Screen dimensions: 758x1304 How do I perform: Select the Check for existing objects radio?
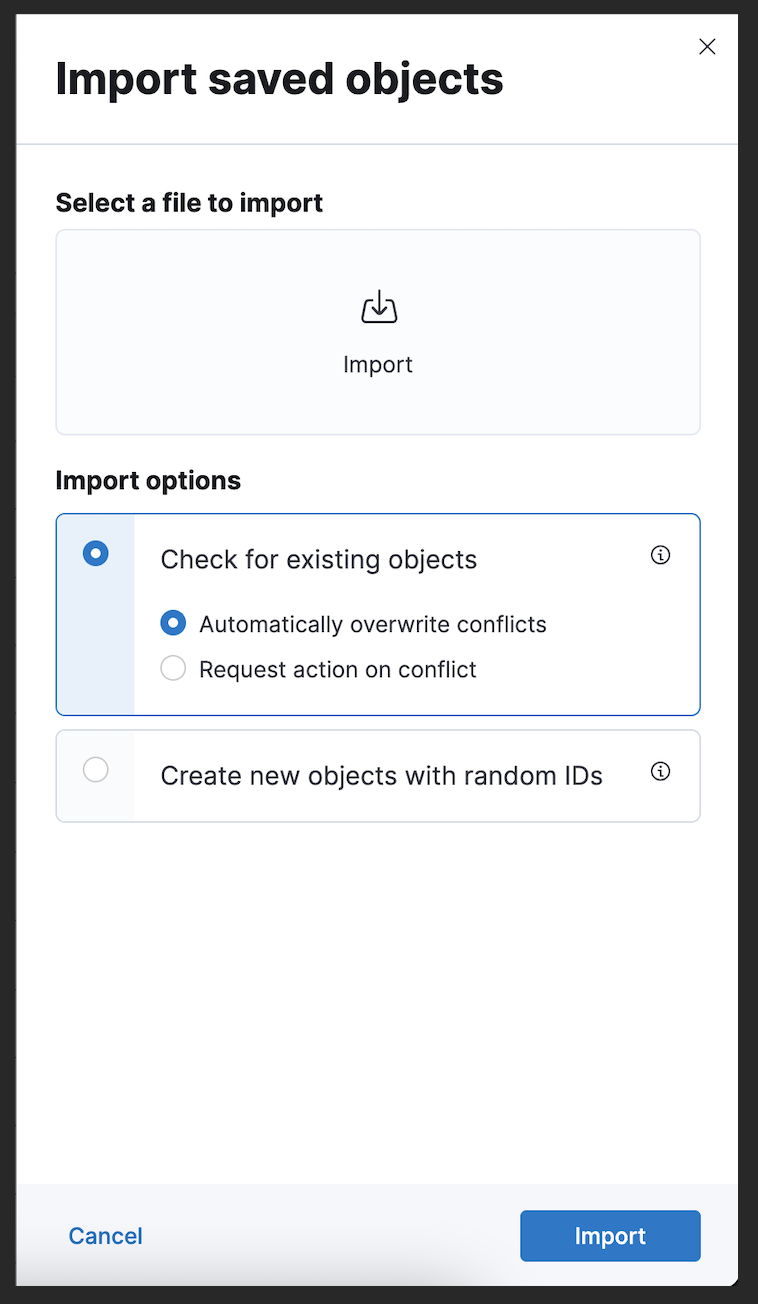click(96, 553)
